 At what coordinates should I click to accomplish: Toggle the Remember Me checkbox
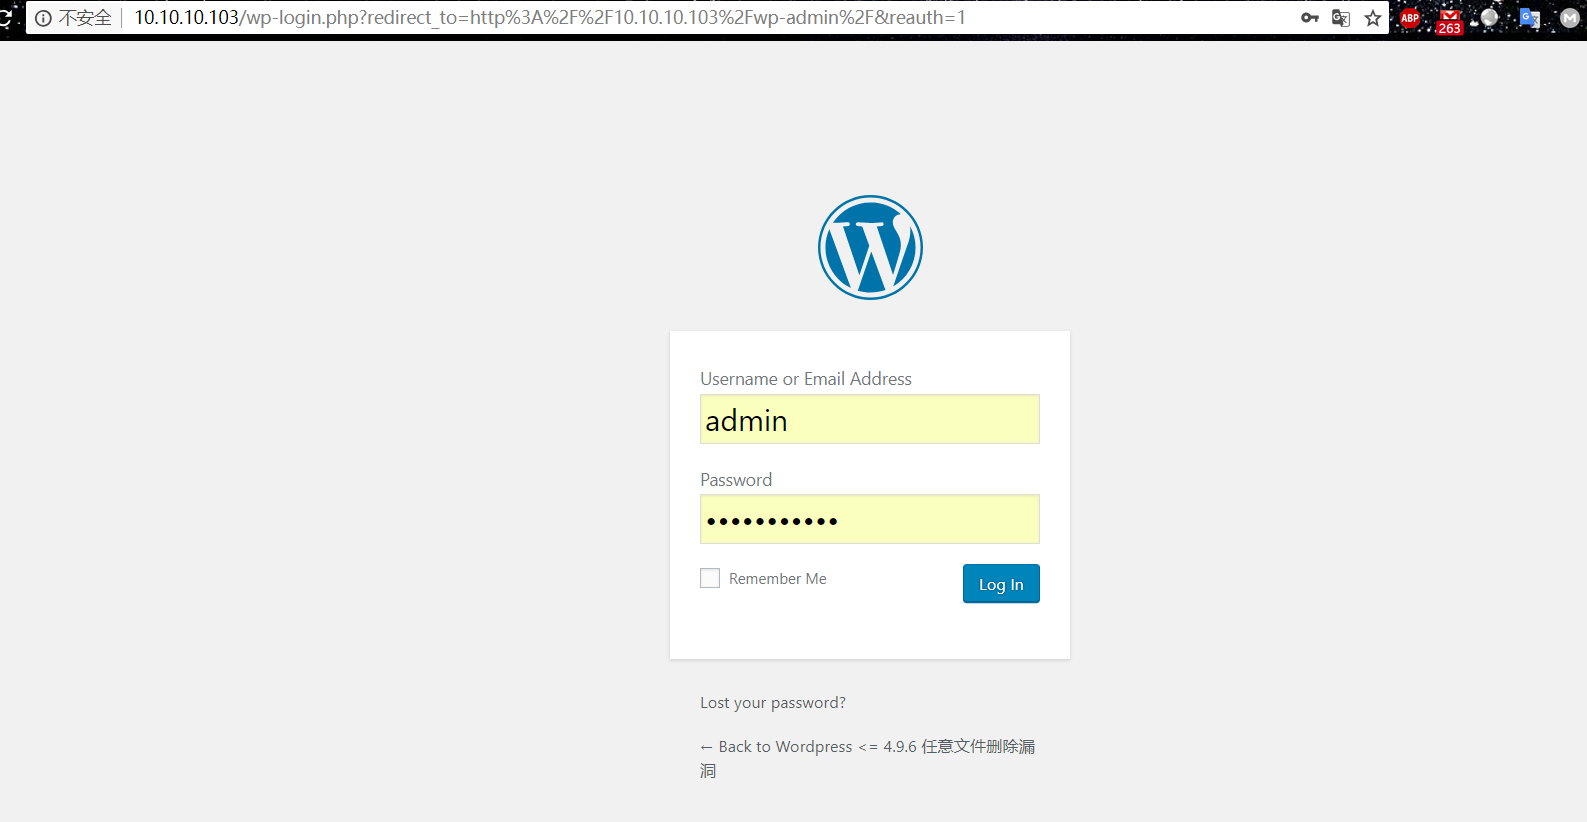(x=710, y=579)
